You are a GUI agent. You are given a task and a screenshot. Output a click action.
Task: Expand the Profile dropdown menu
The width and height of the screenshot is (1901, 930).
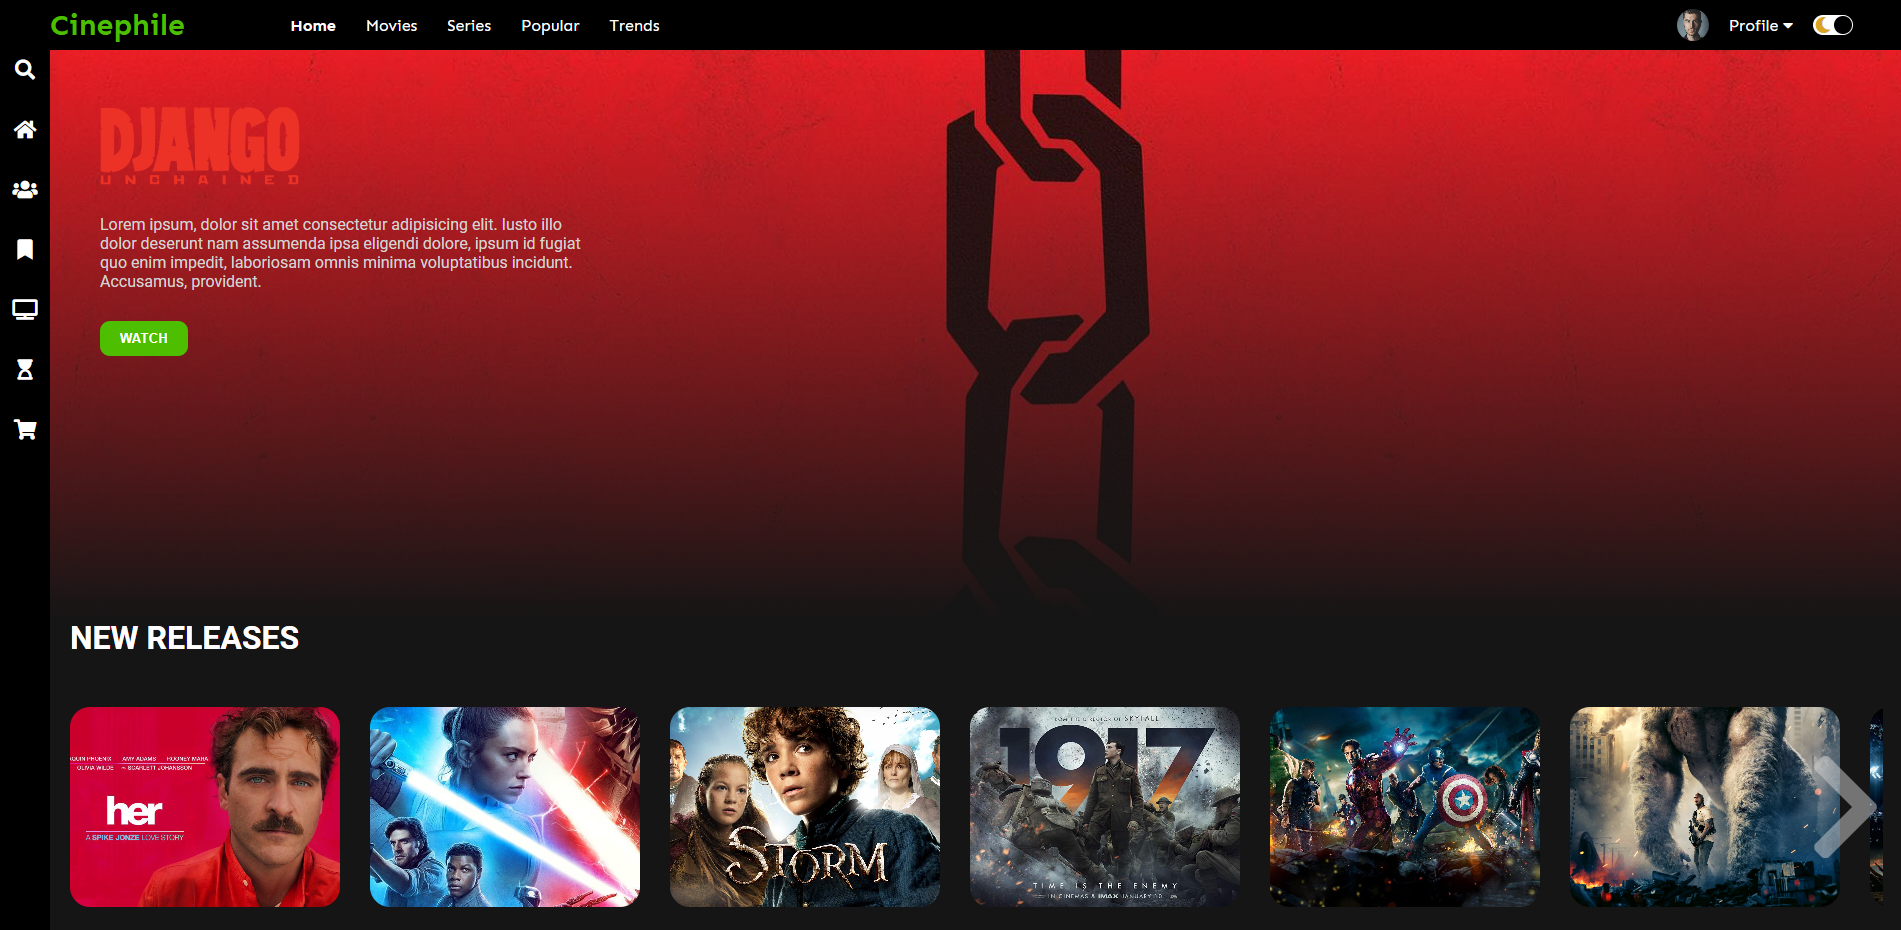1760,26
